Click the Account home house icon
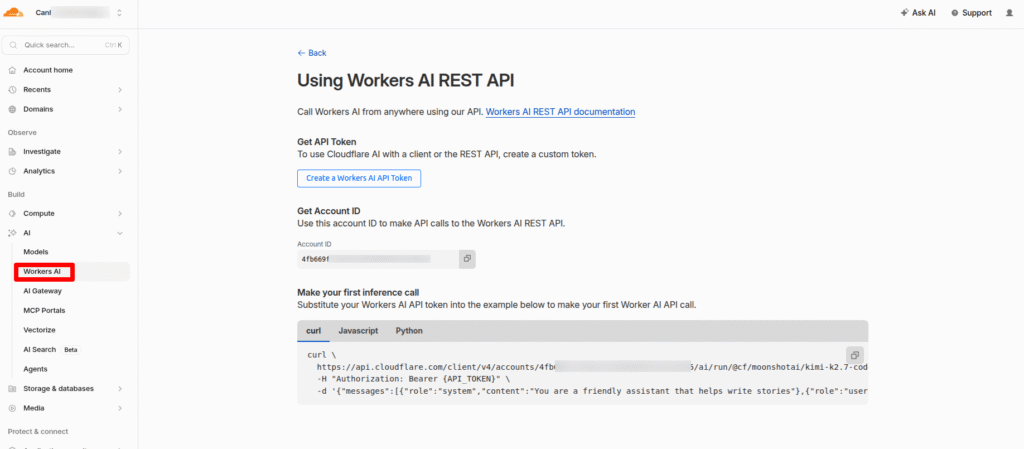The height and width of the screenshot is (449, 1024). [12, 70]
